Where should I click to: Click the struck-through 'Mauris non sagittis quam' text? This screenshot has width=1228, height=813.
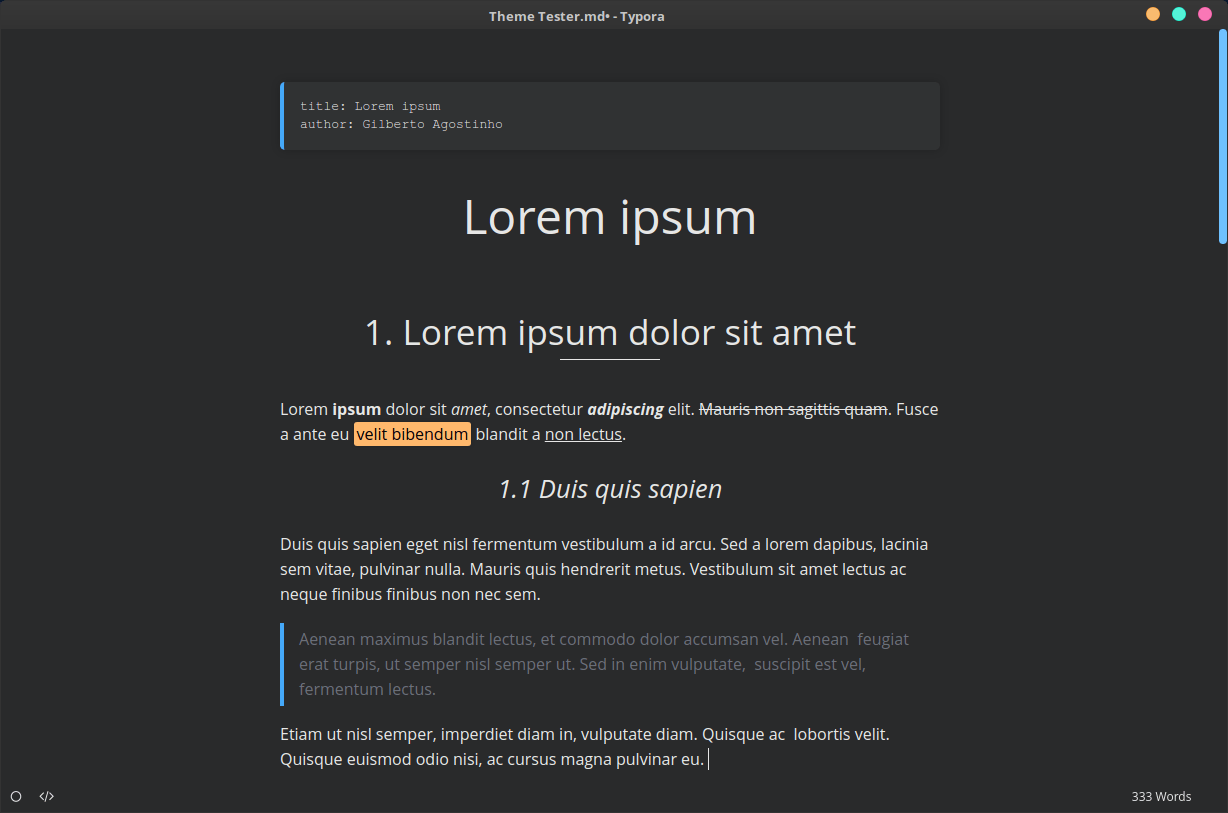tap(793, 409)
